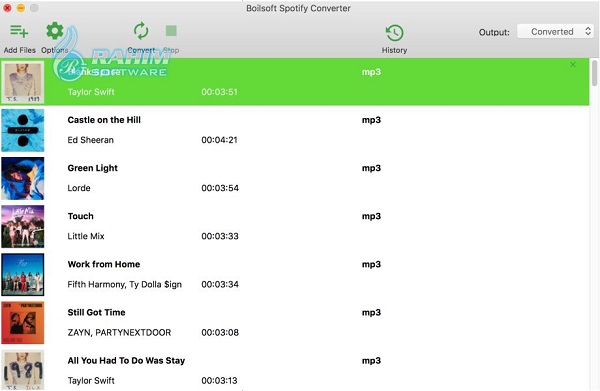Select the song title Touch
The image size is (600, 391).
tap(80, 216)
